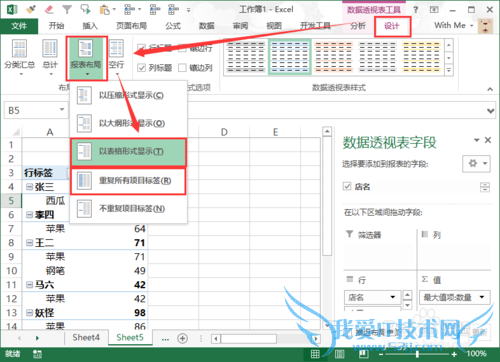Select column D header

224,132
